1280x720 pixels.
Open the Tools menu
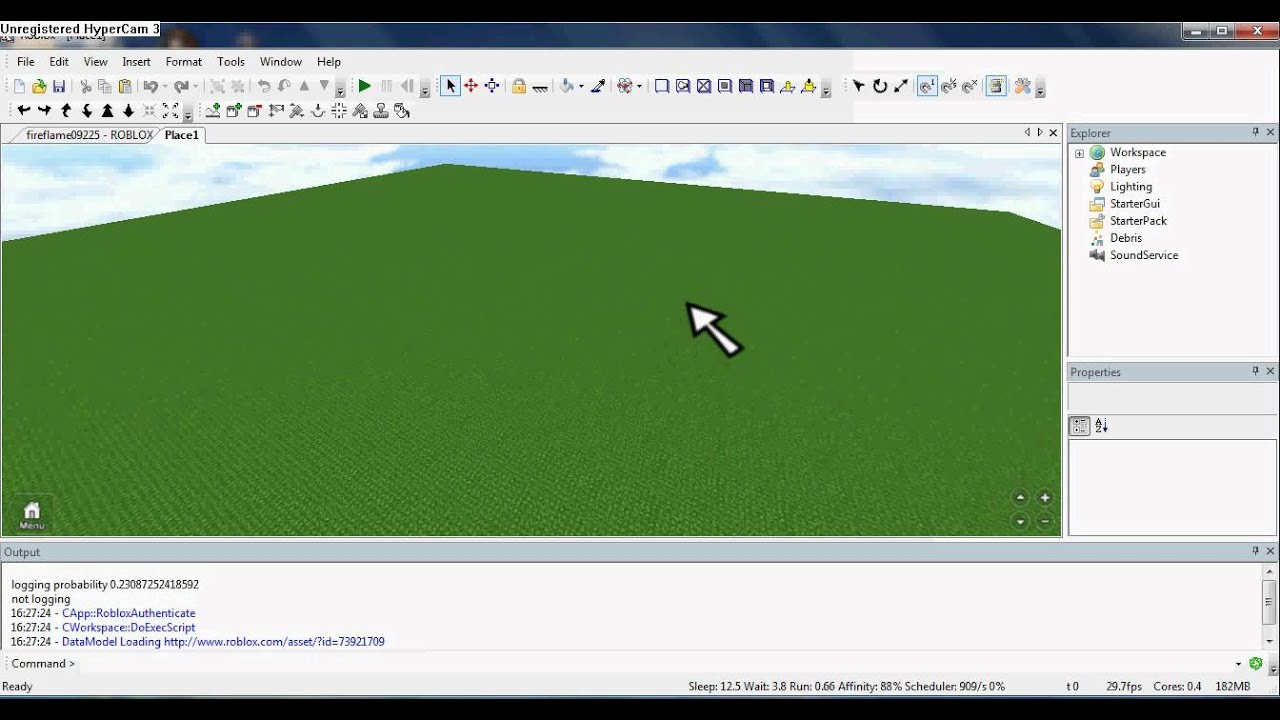(231, 62)
